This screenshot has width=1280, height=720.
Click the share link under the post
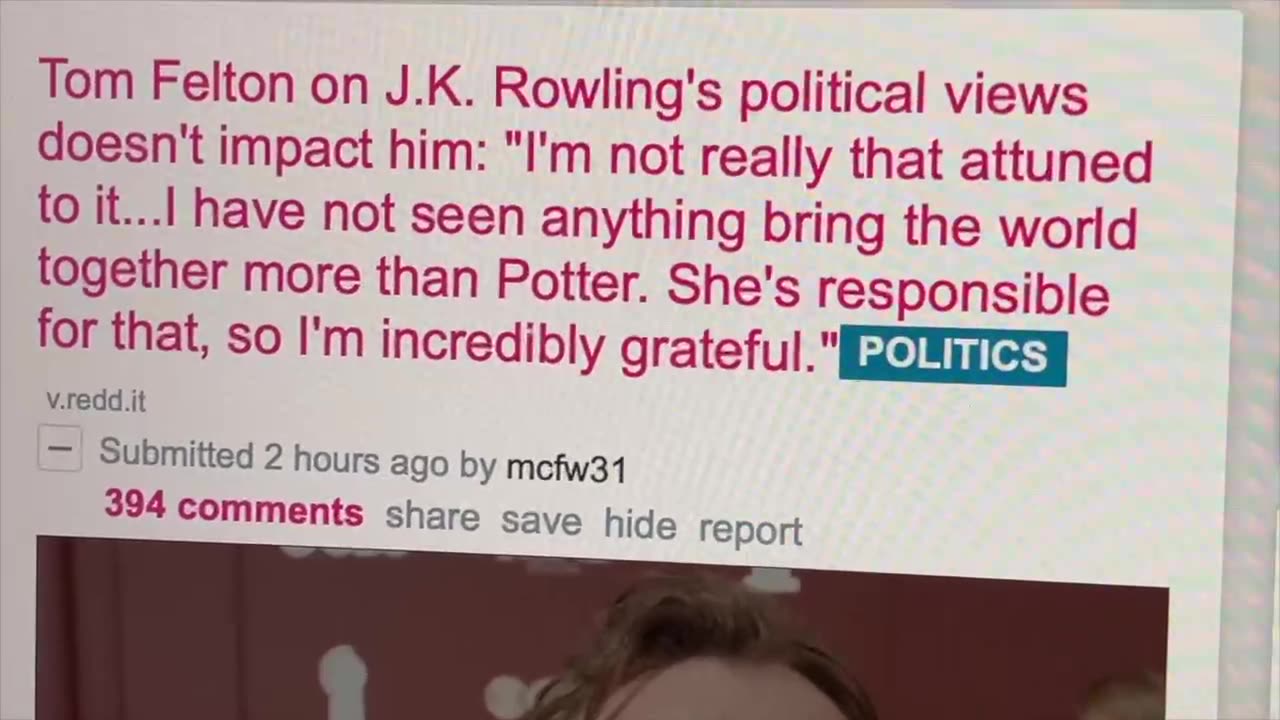[432, 516]
